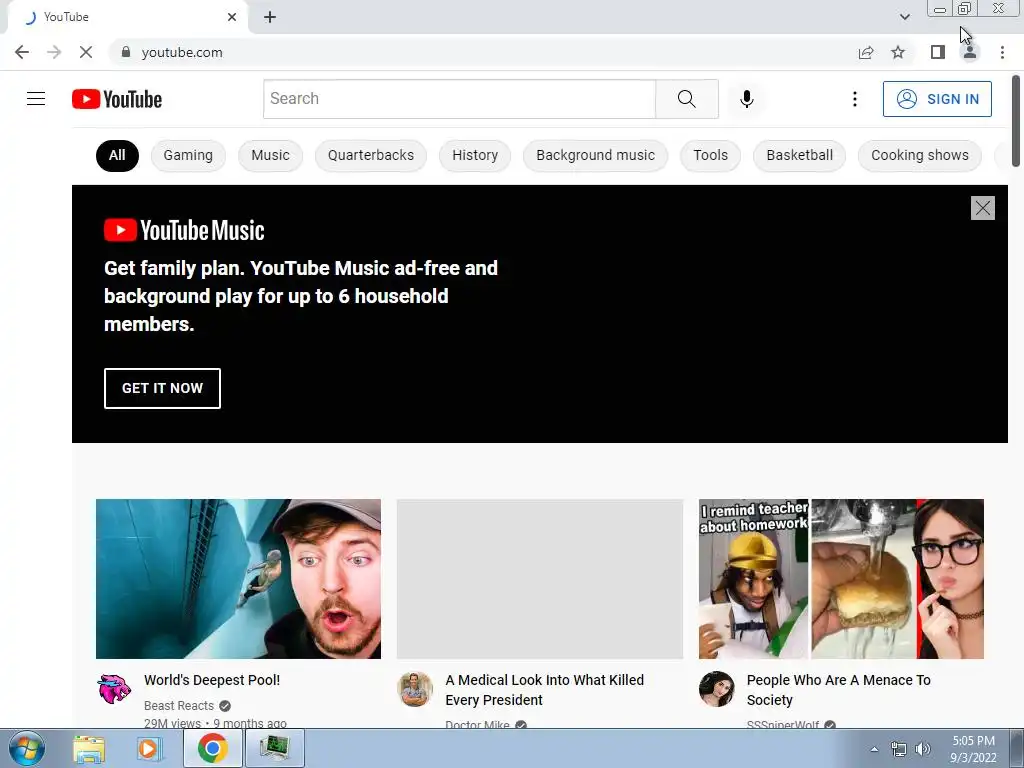Click People Who Are A Menace To Society title
The image size is (1024, 768).
coord(839,690)
